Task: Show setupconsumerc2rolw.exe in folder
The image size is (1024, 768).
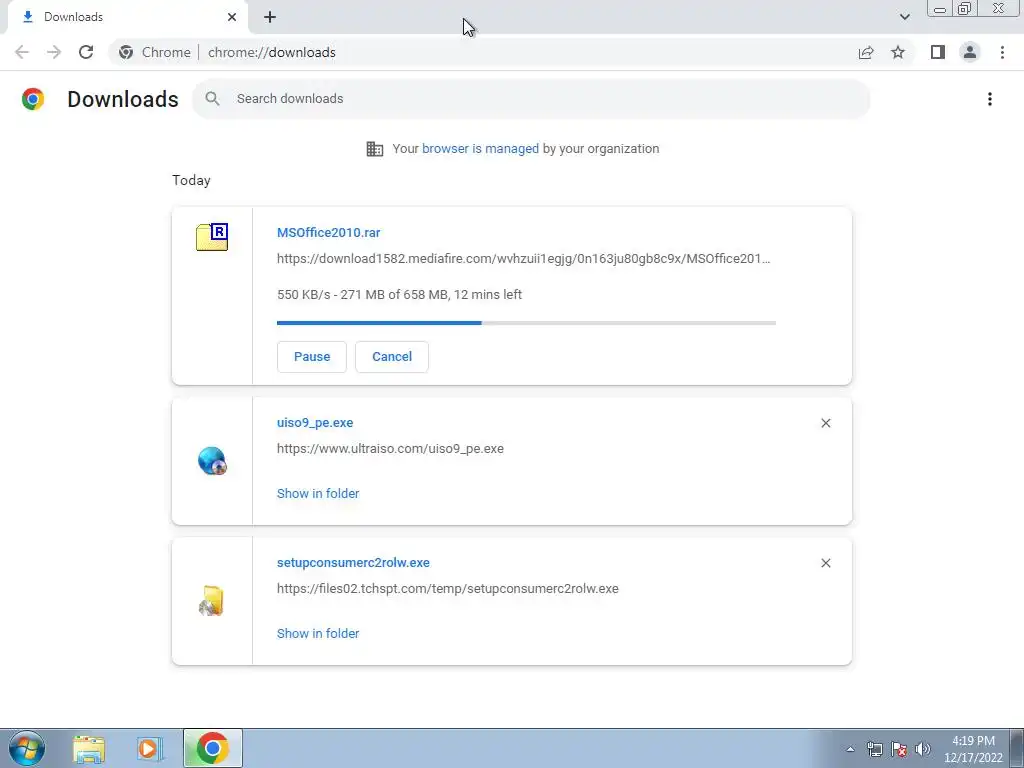Action: coord(318,633)
